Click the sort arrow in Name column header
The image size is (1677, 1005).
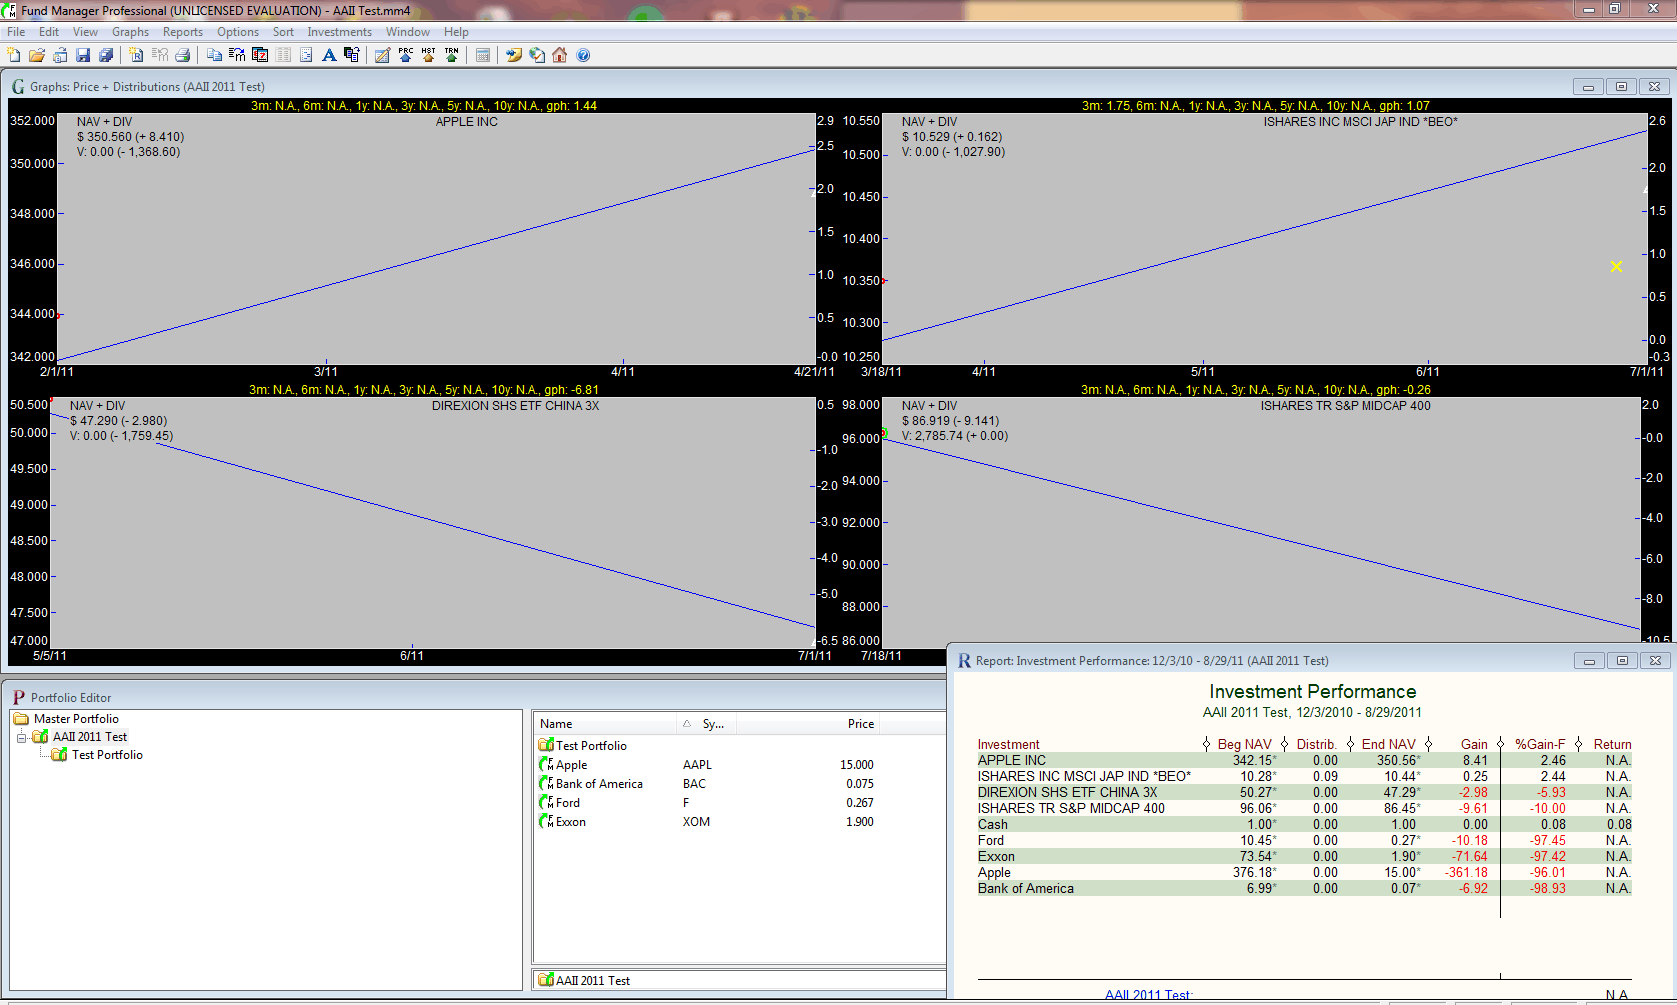tap(686, 724)
